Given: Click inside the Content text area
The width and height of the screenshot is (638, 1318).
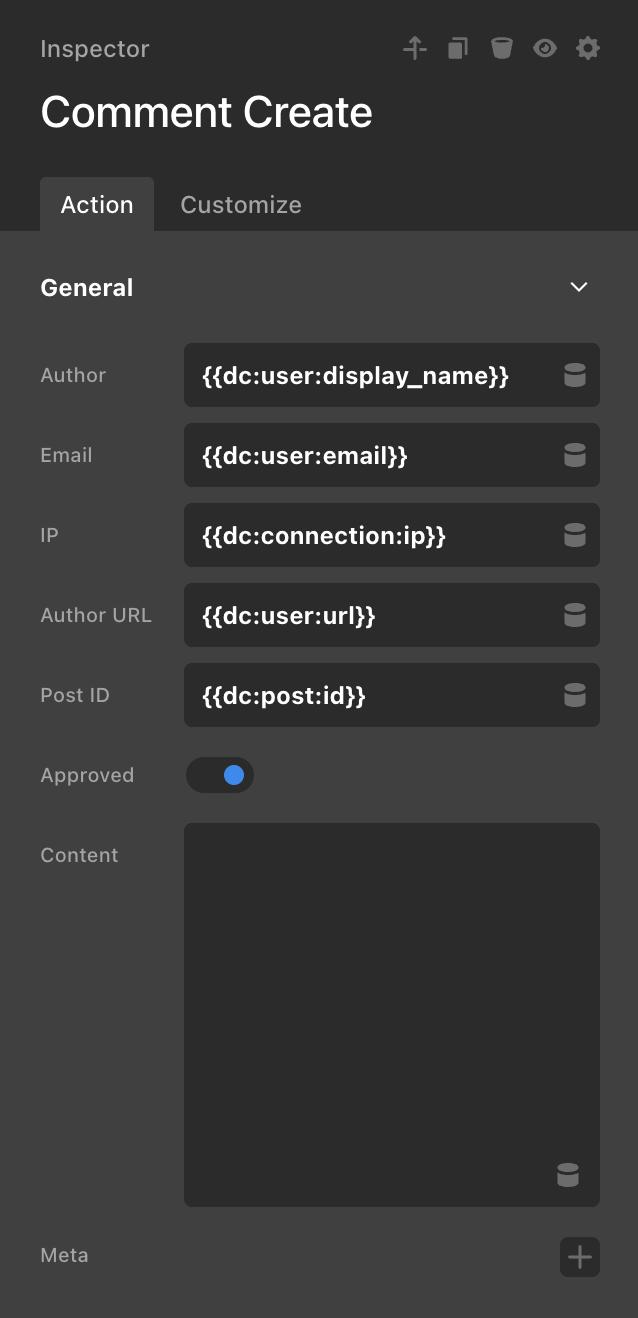Looking at the screenshot, I should [390, 1000].
